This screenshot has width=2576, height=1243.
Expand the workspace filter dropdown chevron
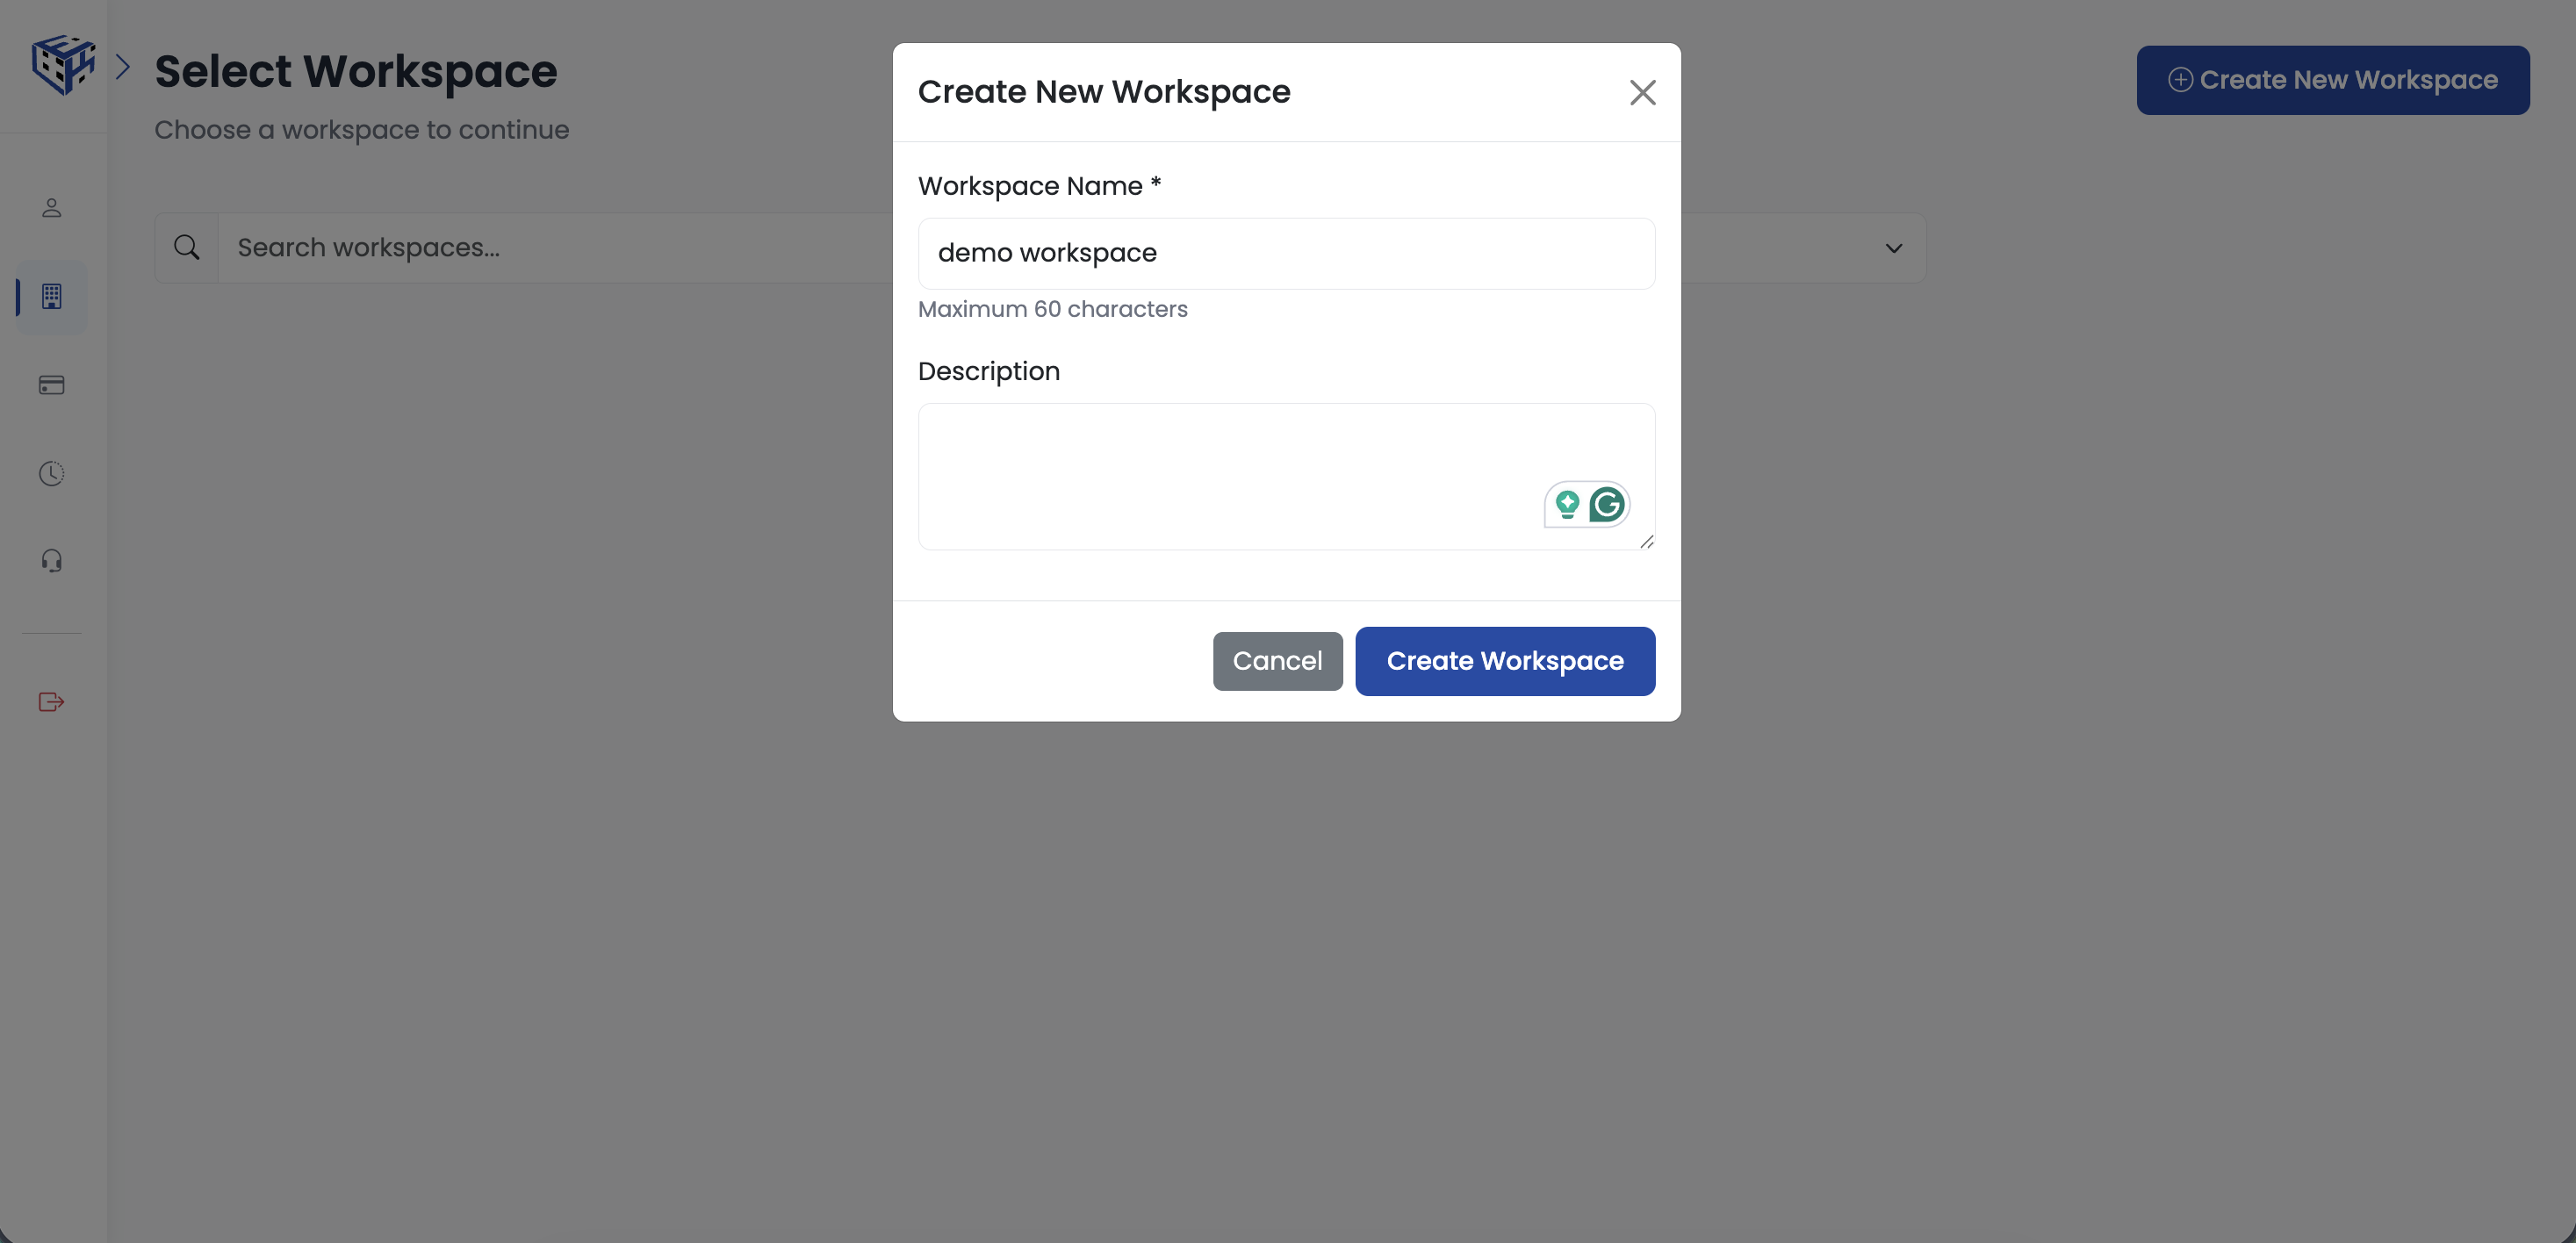pyautogui.click(x=1892, y=247)
